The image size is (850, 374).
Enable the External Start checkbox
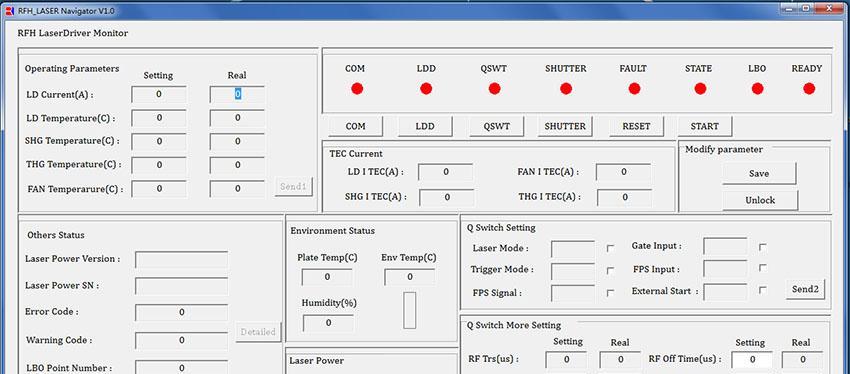coord(763,290)
